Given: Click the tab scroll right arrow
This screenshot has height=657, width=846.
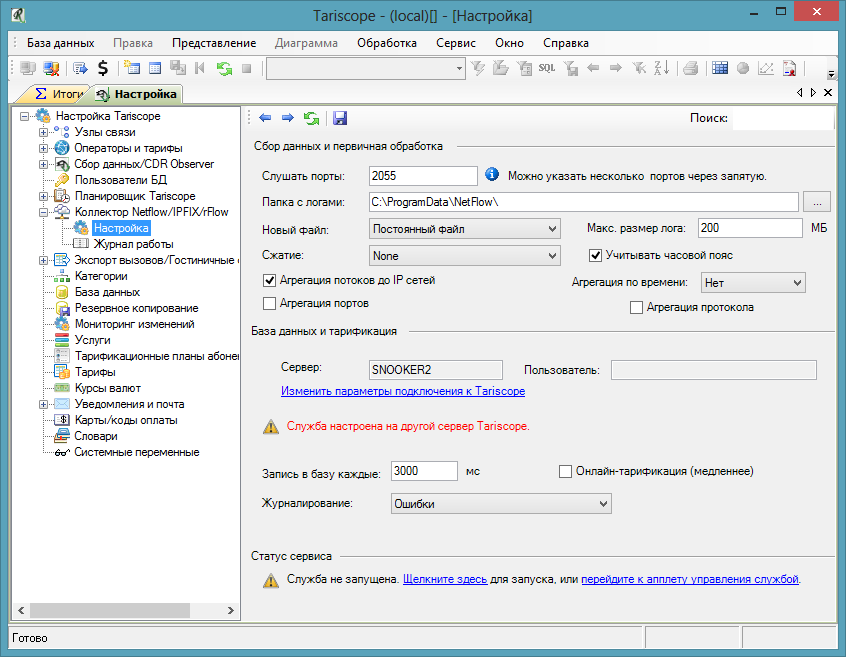Looking at the screenshot, I should coord(814,93).
